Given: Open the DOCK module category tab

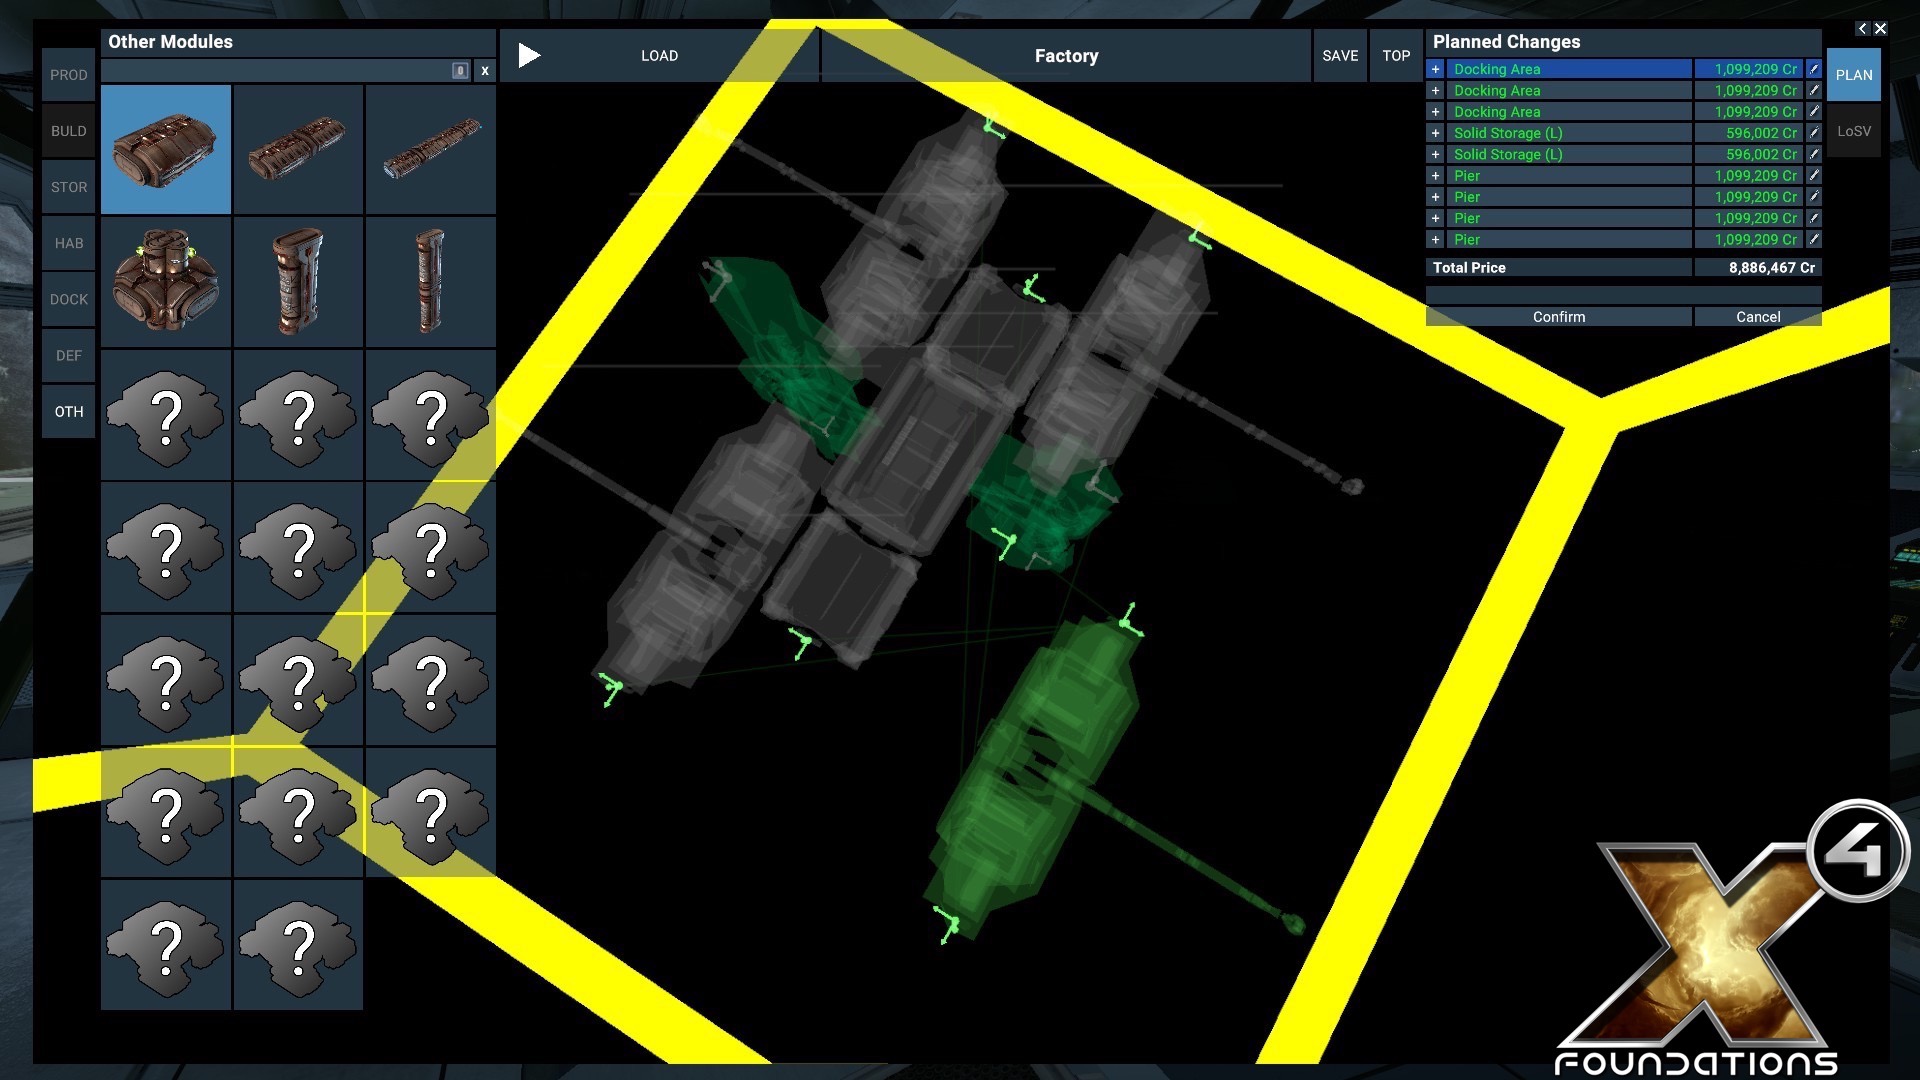Looking at the screenshot, I should coord(69,299).
